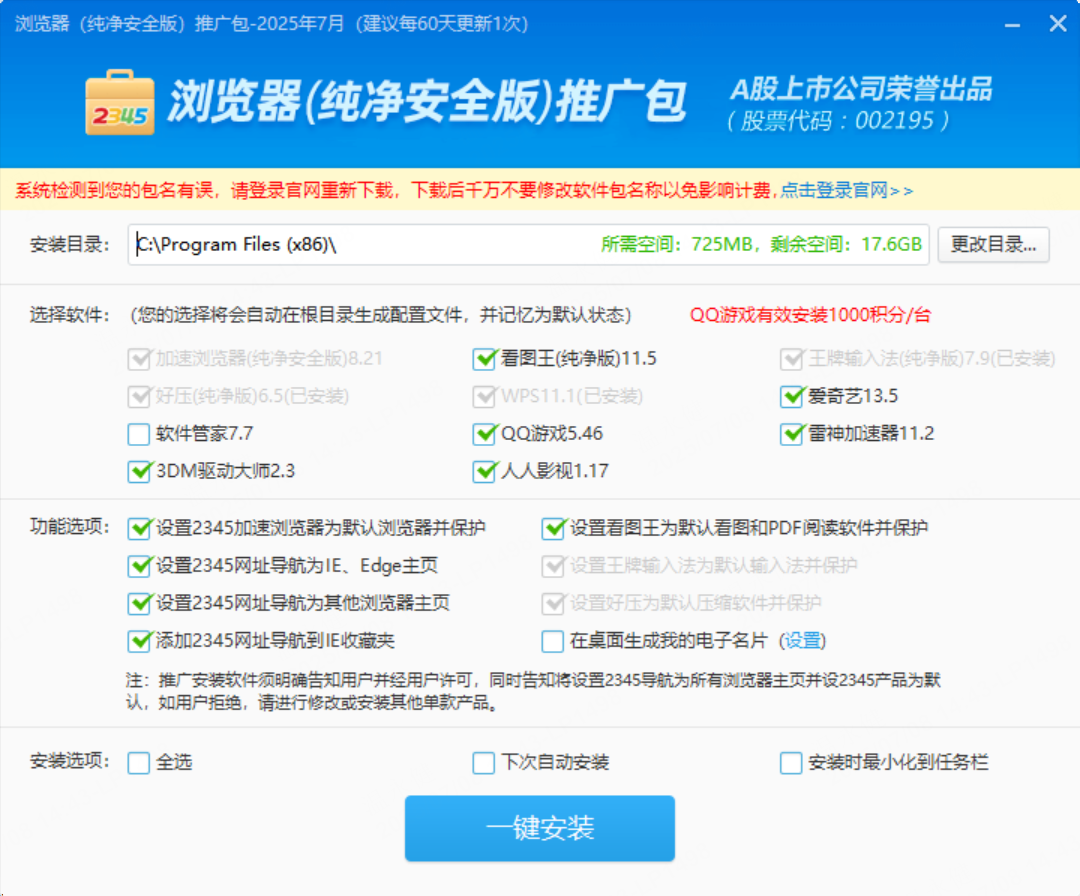1080x896 pixels.
Task: Toggle the WPS11.1 installed checkbox
Action: [484, 396]
